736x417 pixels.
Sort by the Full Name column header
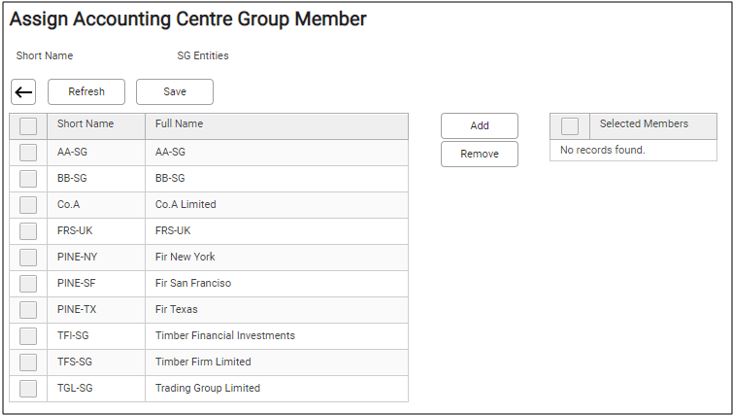coord(180,125)
